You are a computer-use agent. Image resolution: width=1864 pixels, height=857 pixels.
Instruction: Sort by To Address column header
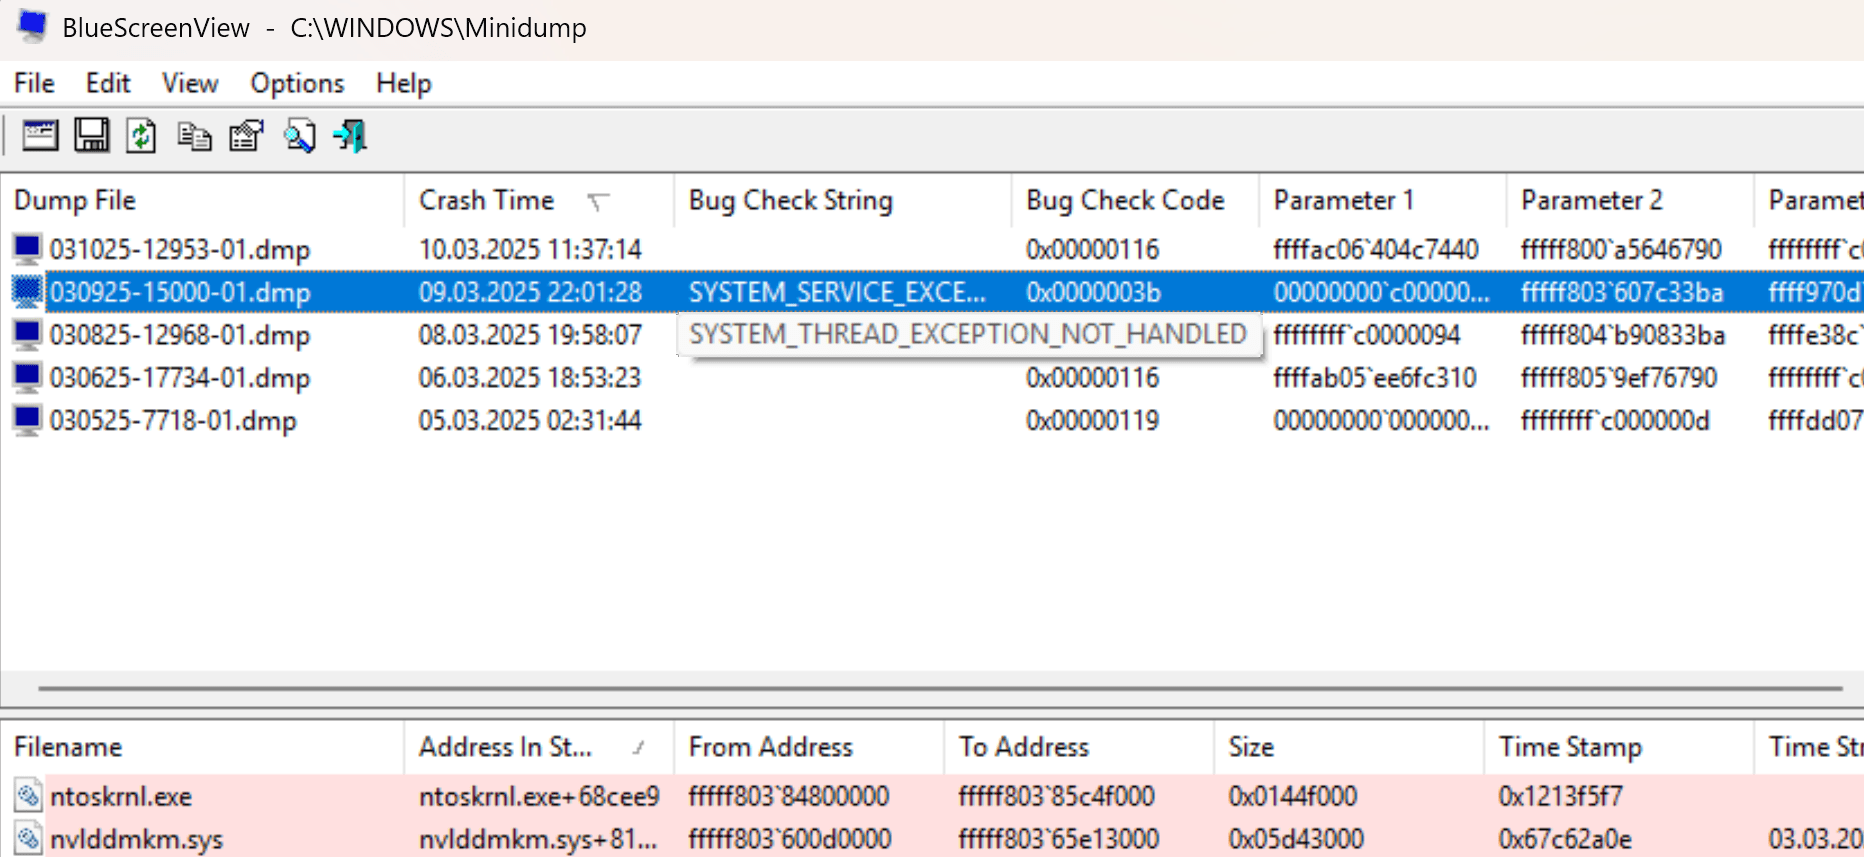(1079, 747)
